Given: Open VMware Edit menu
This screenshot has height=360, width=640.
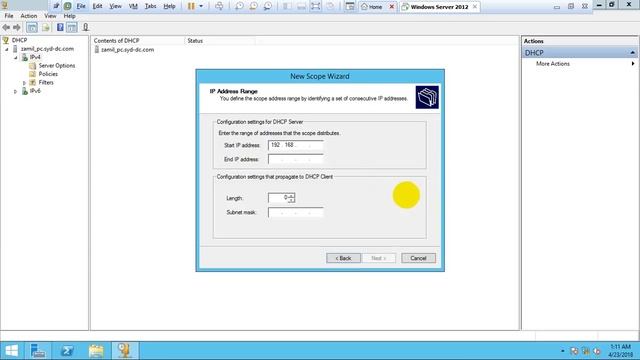Looking at the screenshot, I should point(98,6).
